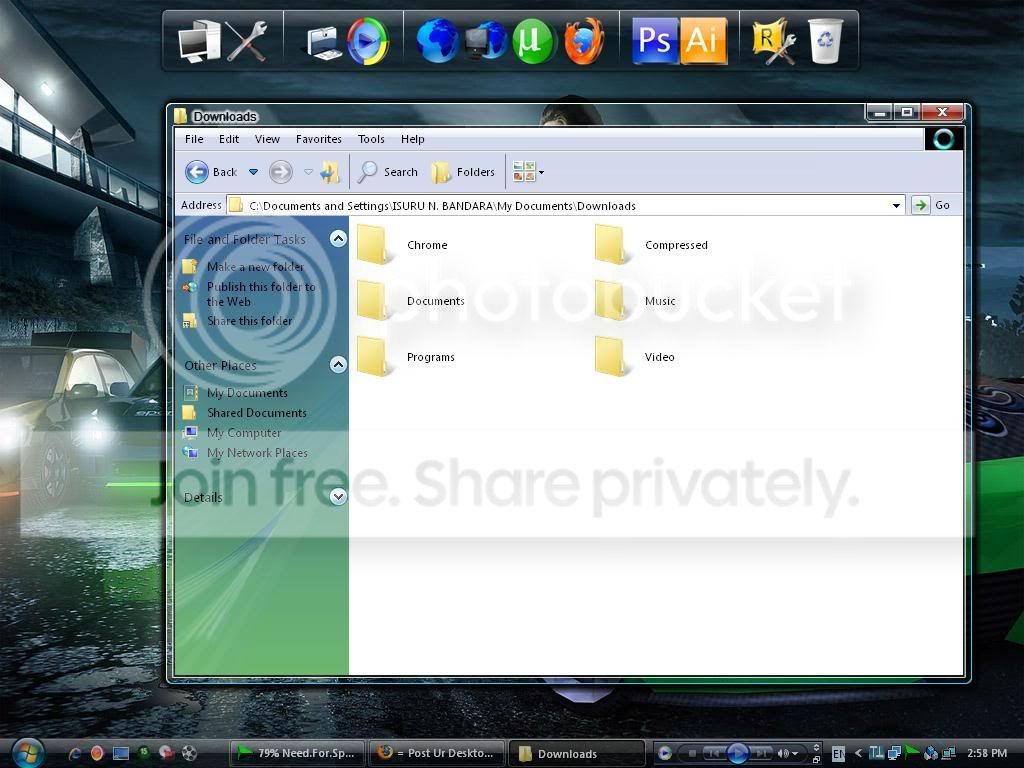Go up one folder level

coord(330,172)
